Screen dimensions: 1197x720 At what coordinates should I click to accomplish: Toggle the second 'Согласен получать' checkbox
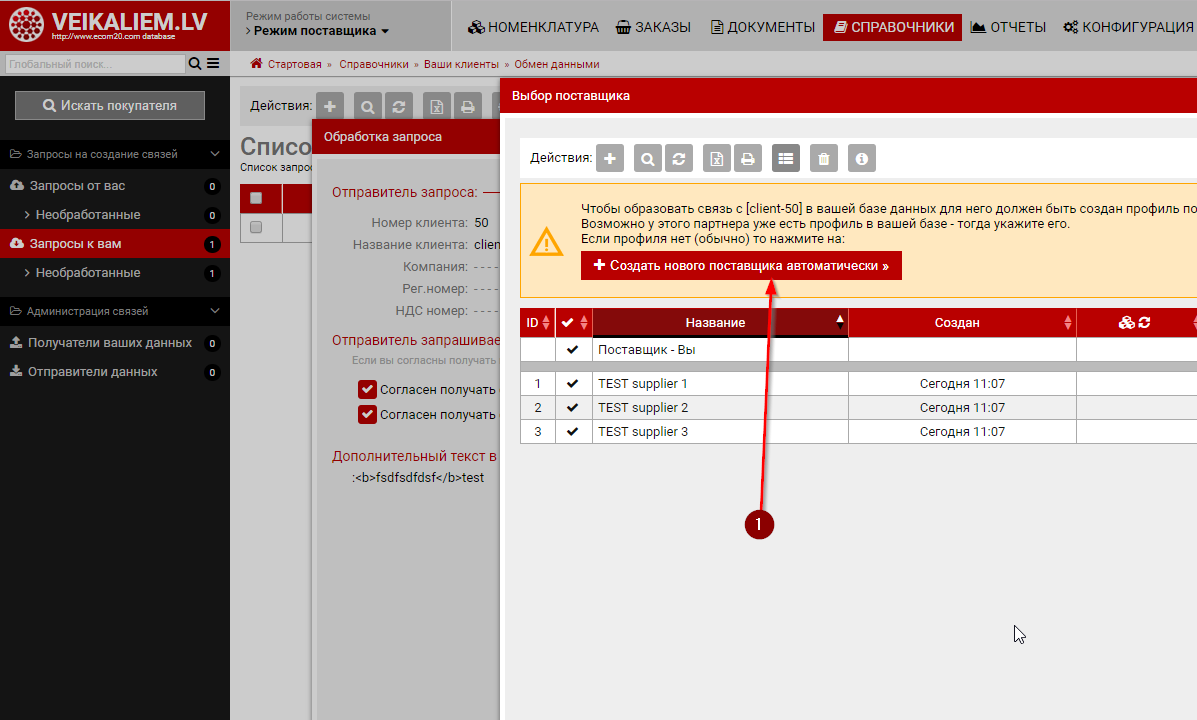point(367,414)
